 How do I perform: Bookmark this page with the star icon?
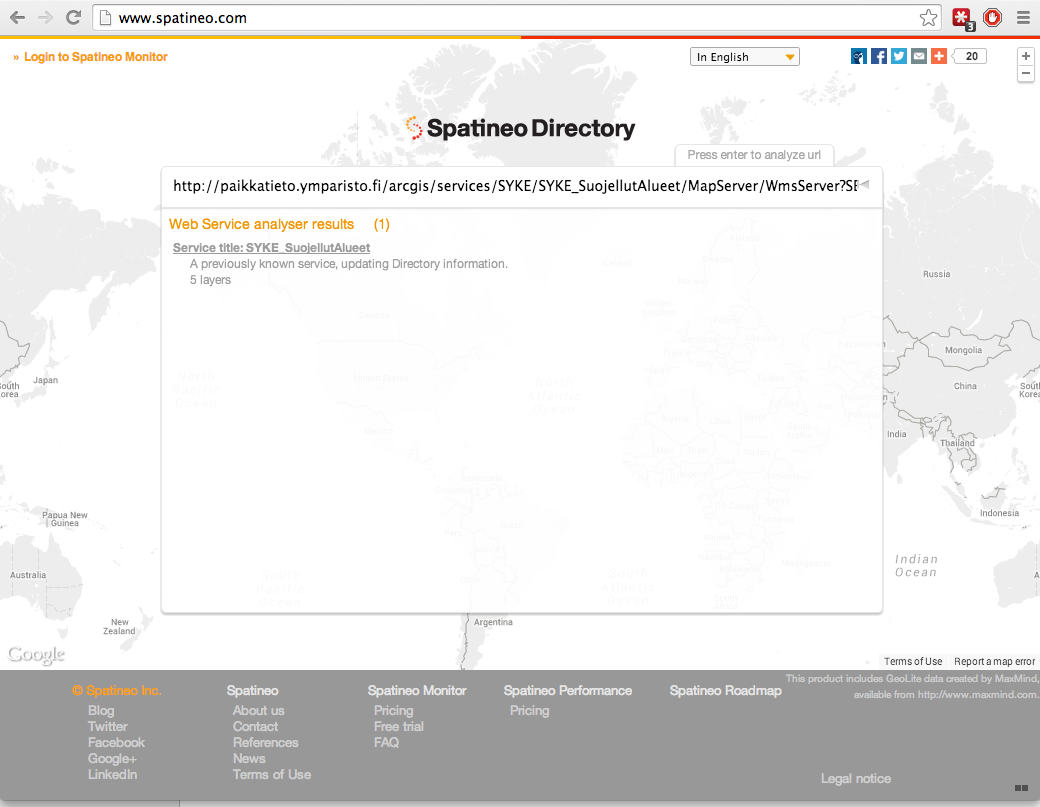coord(929,18)
